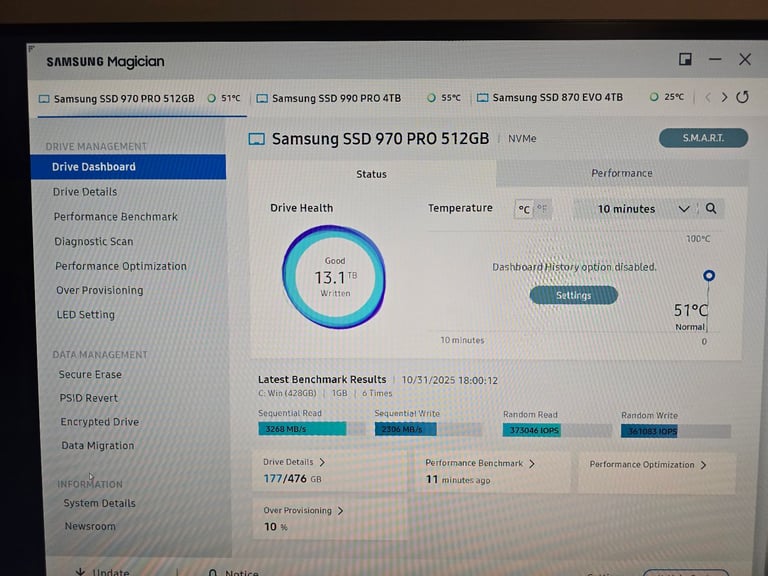Select the Samsung SSD 870 EVO 4TB tab
Screen dimensions: 768x576
pyautogui.click(x=583, y=97)
